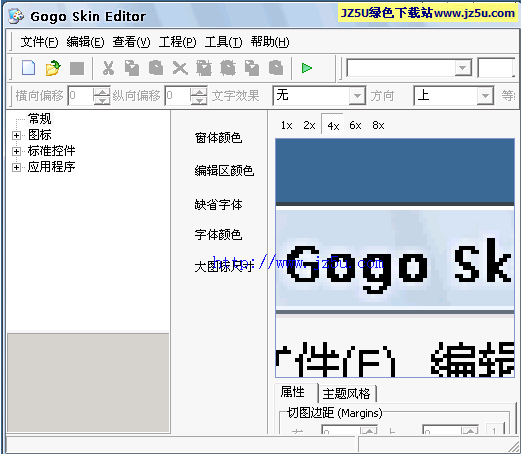Click the 编辑区颜色 label

(224, 171)
